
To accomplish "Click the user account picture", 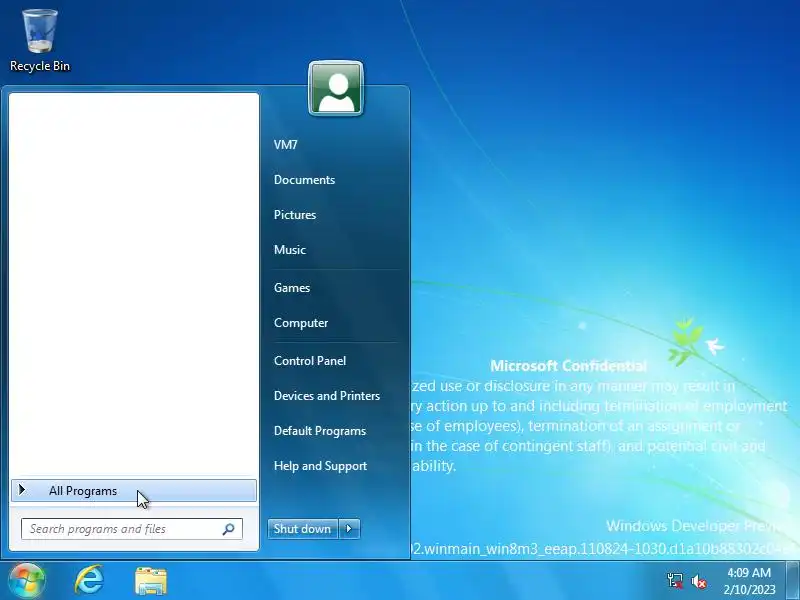I will (x=336, y=88).
